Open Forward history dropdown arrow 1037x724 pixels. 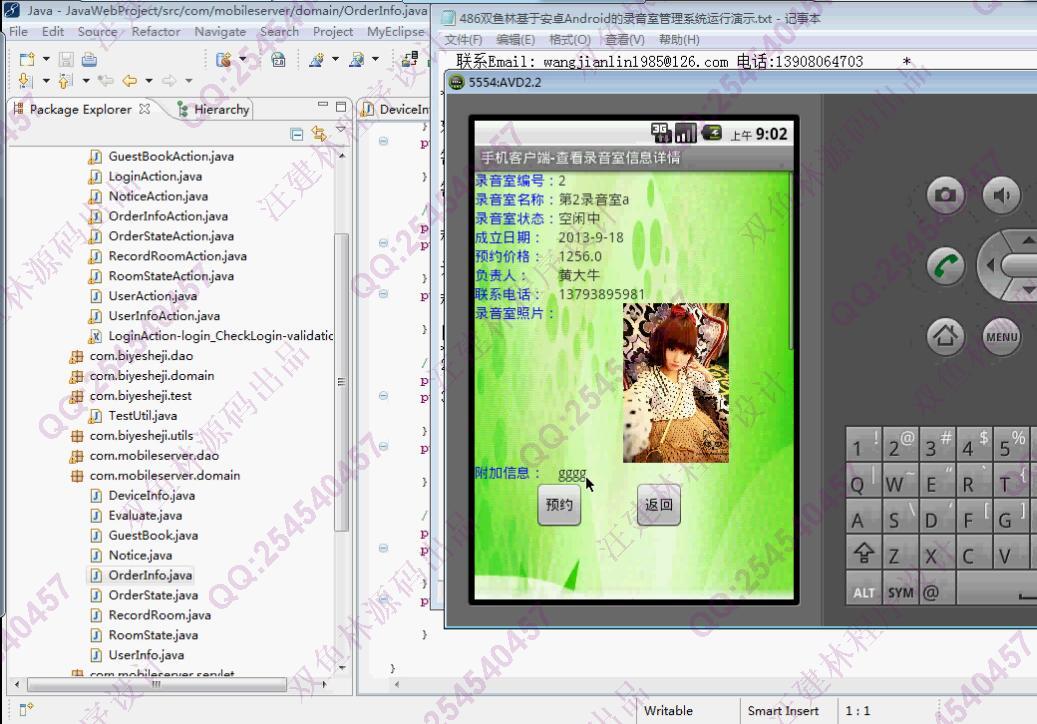coord(188,81)
